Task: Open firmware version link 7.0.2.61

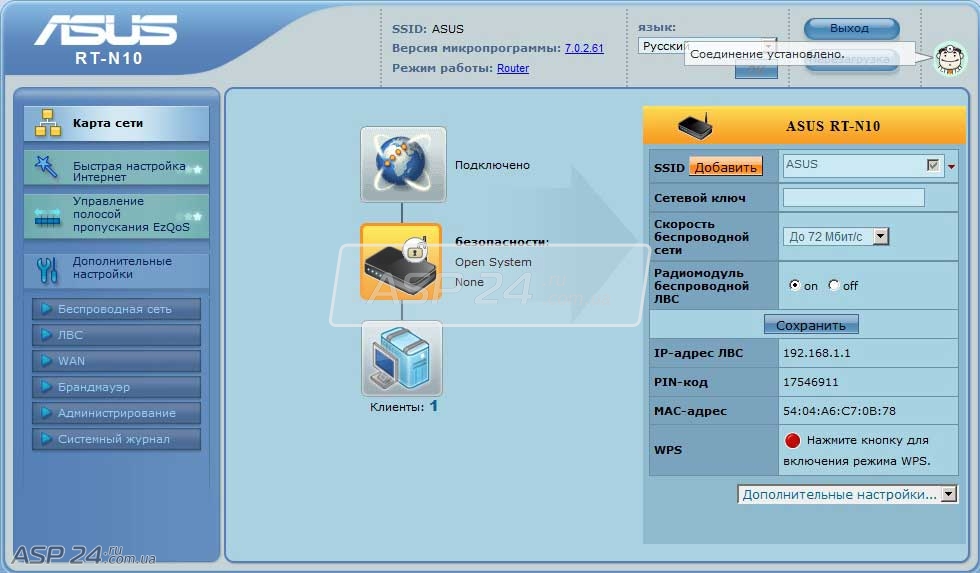Action: (x=584, y=48)
